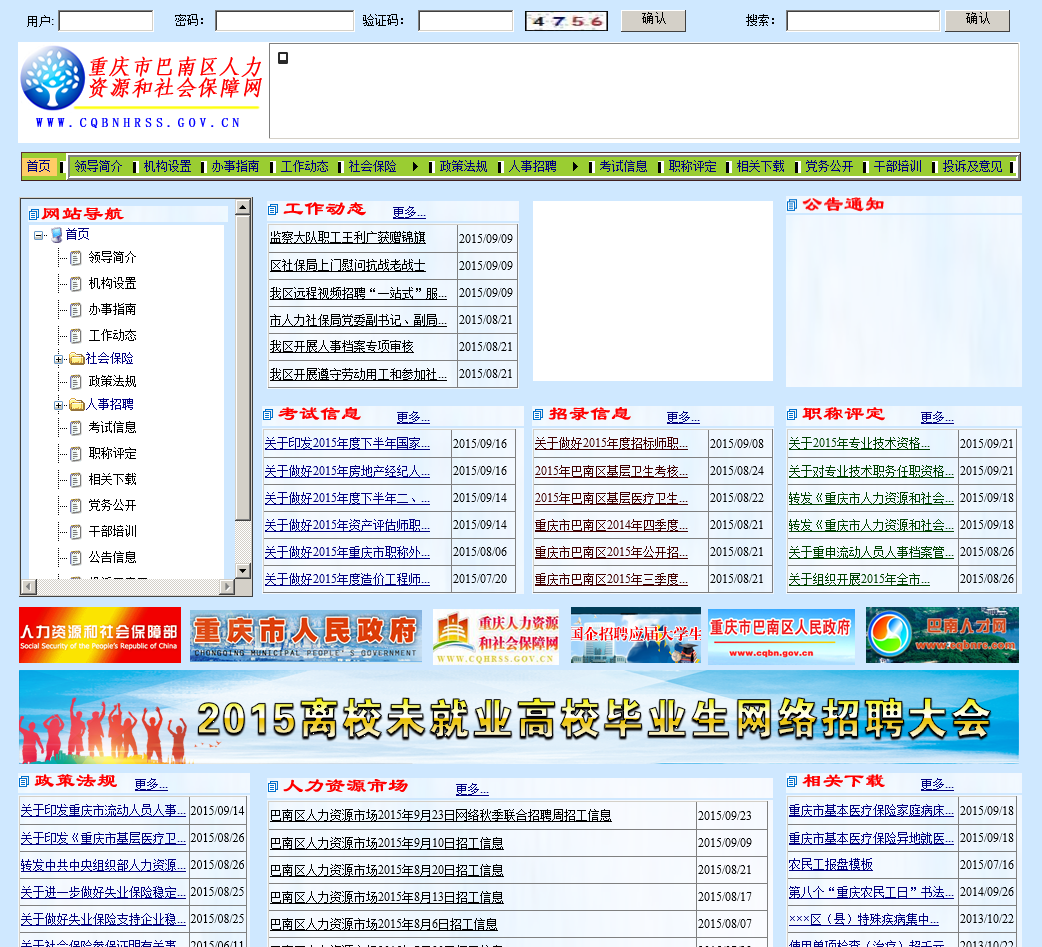This screenshot has height=947, width=1042.
Task: Click the 验证码 input field
Action: coord(465,21)
